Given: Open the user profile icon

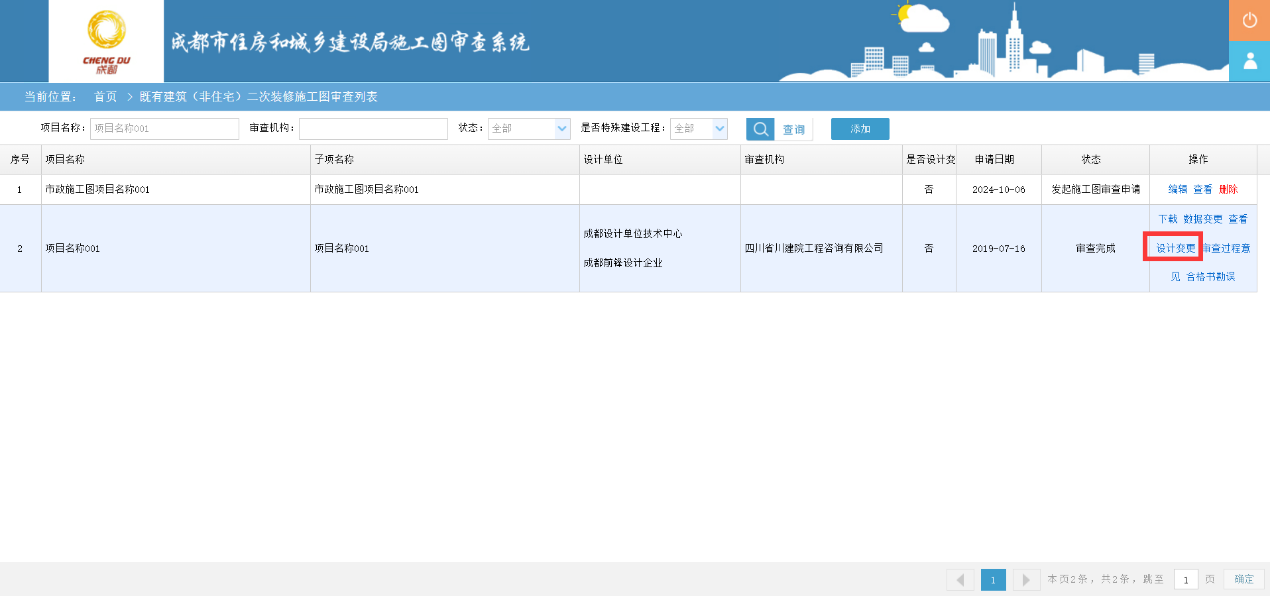Looking at the screenshot, I should (x=1249, y=61).
